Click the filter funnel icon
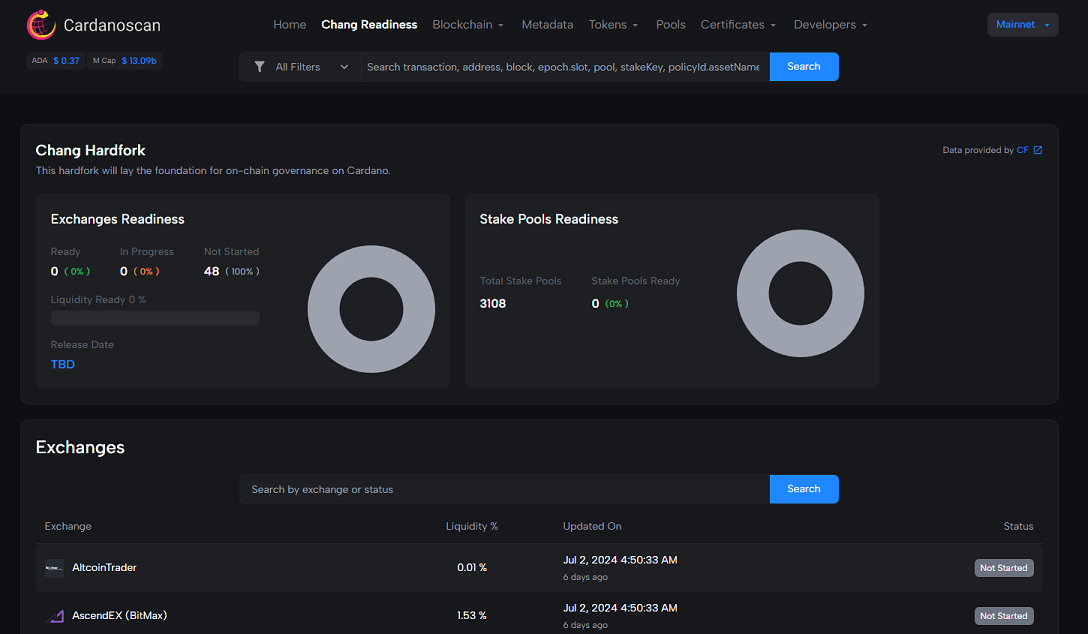Viewport: 1088px width, 634px height. click(260, 67)
